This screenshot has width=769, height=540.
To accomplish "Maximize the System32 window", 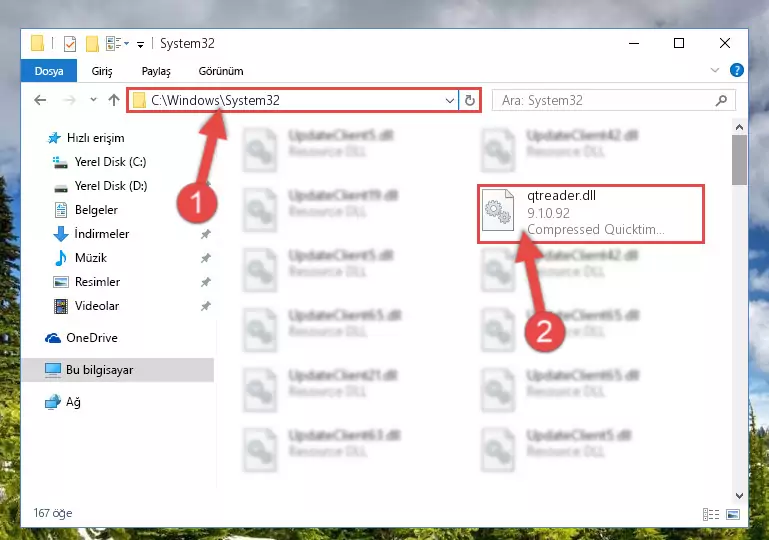I will [679, 44].
